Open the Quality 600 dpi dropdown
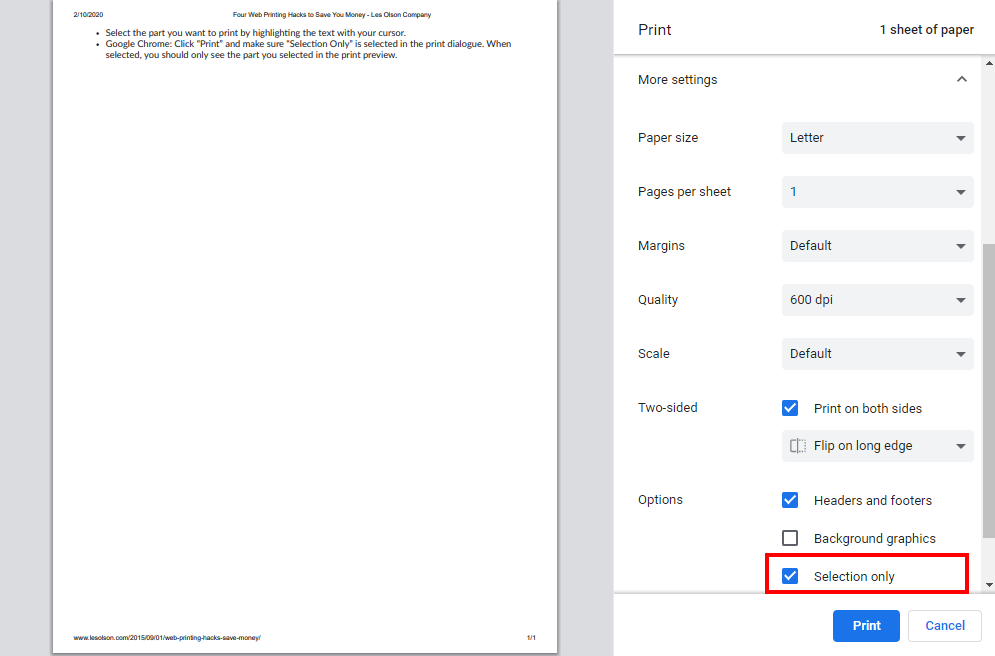Screen dimensions: 995x656 tap(878, 299)
